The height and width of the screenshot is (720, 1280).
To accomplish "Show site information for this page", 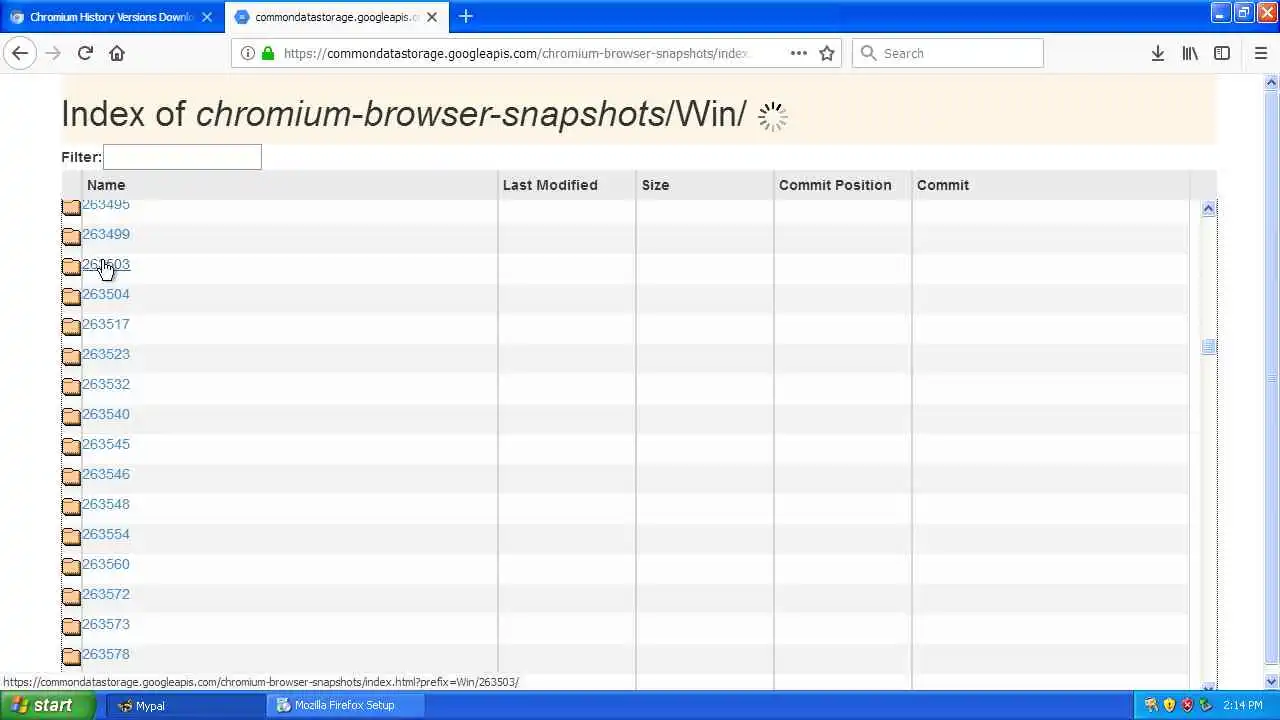I will [x=248, y=53].
